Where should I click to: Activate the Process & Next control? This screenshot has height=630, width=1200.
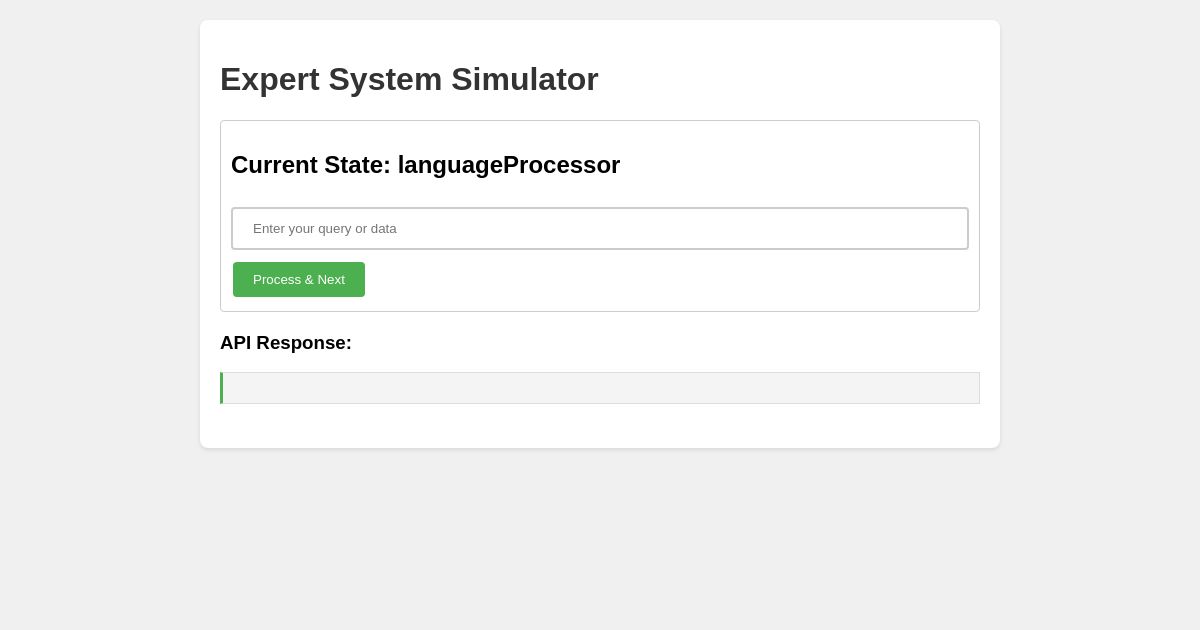[298, 279]
